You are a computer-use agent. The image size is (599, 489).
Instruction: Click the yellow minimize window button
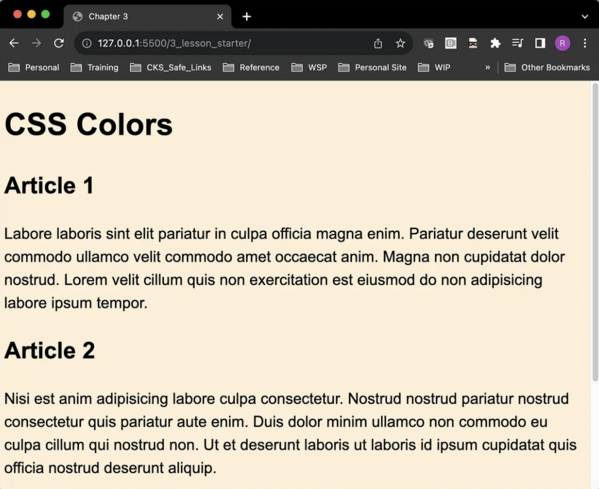pyautogui.click(x=31, y=15)
